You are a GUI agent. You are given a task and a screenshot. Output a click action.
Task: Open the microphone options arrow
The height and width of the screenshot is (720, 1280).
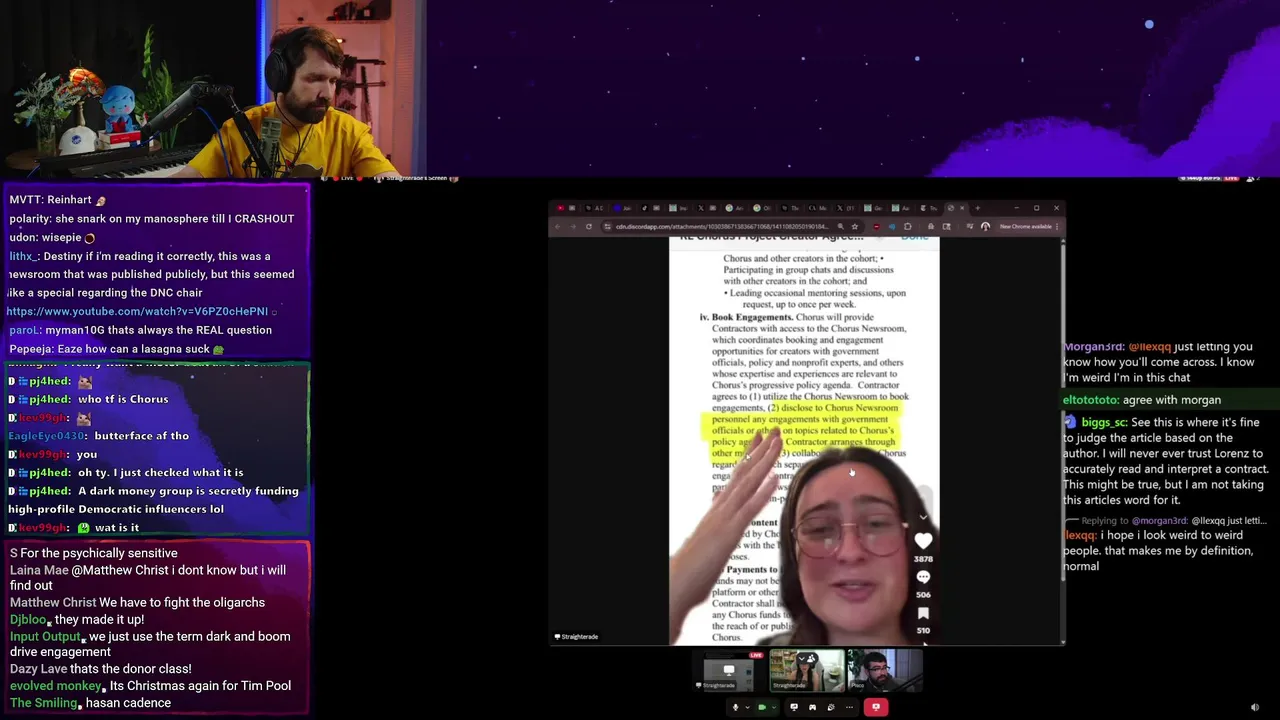(x=748, y=707)
